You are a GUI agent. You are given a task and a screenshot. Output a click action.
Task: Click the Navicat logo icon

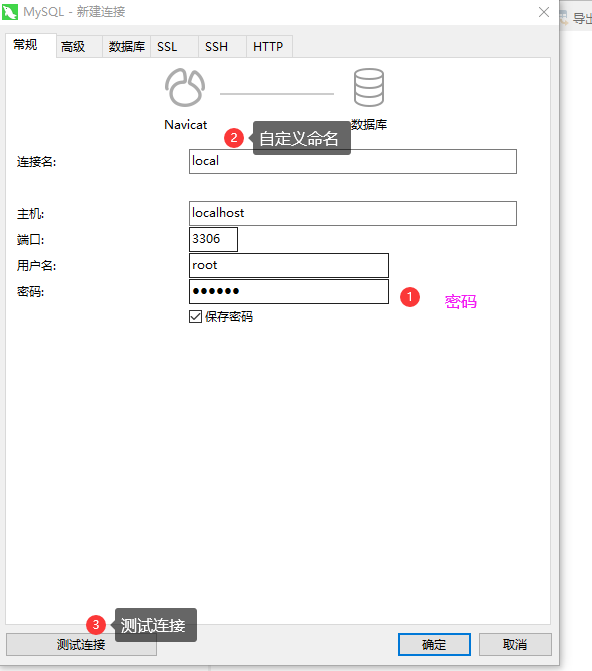(185, 88)
